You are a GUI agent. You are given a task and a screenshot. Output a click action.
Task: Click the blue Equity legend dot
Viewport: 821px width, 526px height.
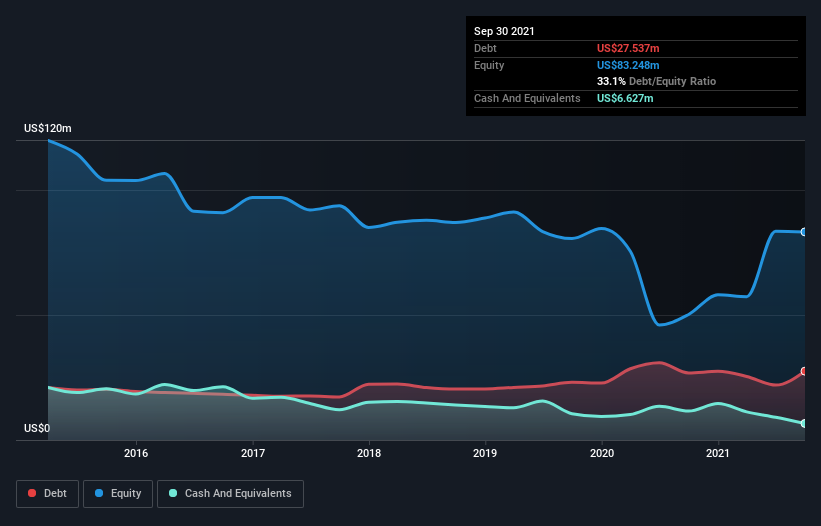pyautogui.click(x=99, y=493)
